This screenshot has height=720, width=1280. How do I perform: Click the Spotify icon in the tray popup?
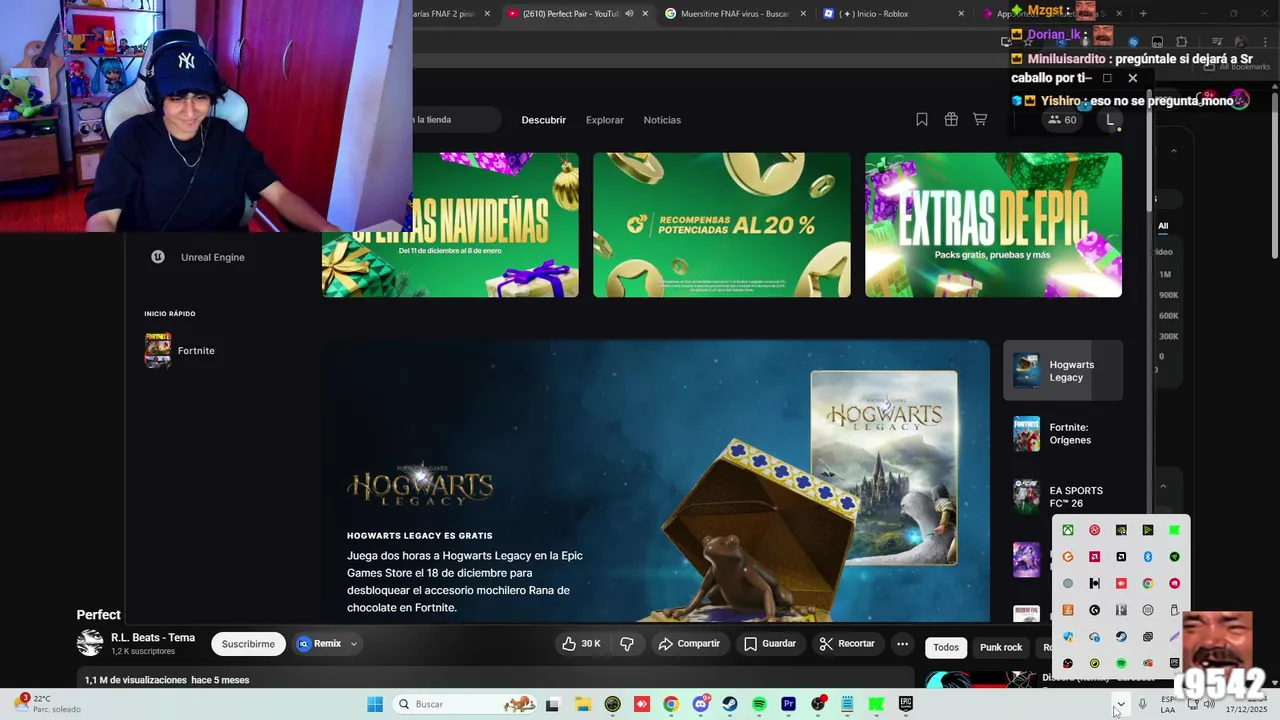1121,663
